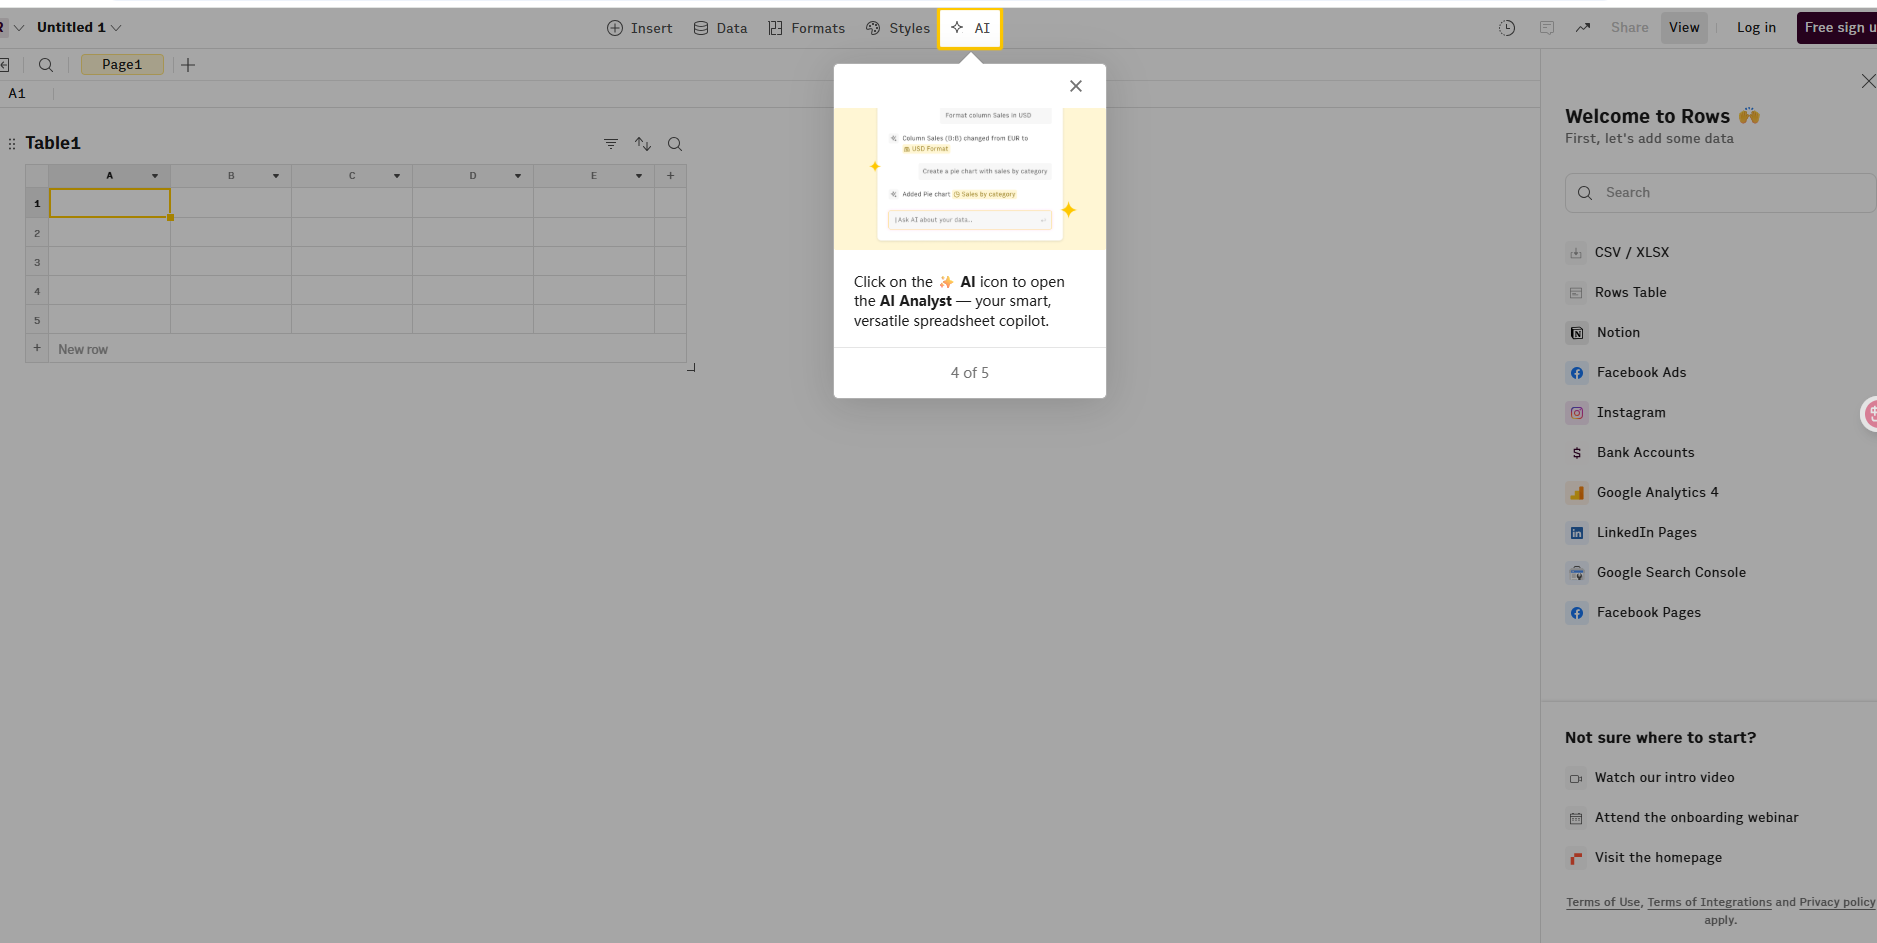The image size is (1877, 943).
Task: Click New row to add a row
Action: pyautogui.click(x=83, y=349)
